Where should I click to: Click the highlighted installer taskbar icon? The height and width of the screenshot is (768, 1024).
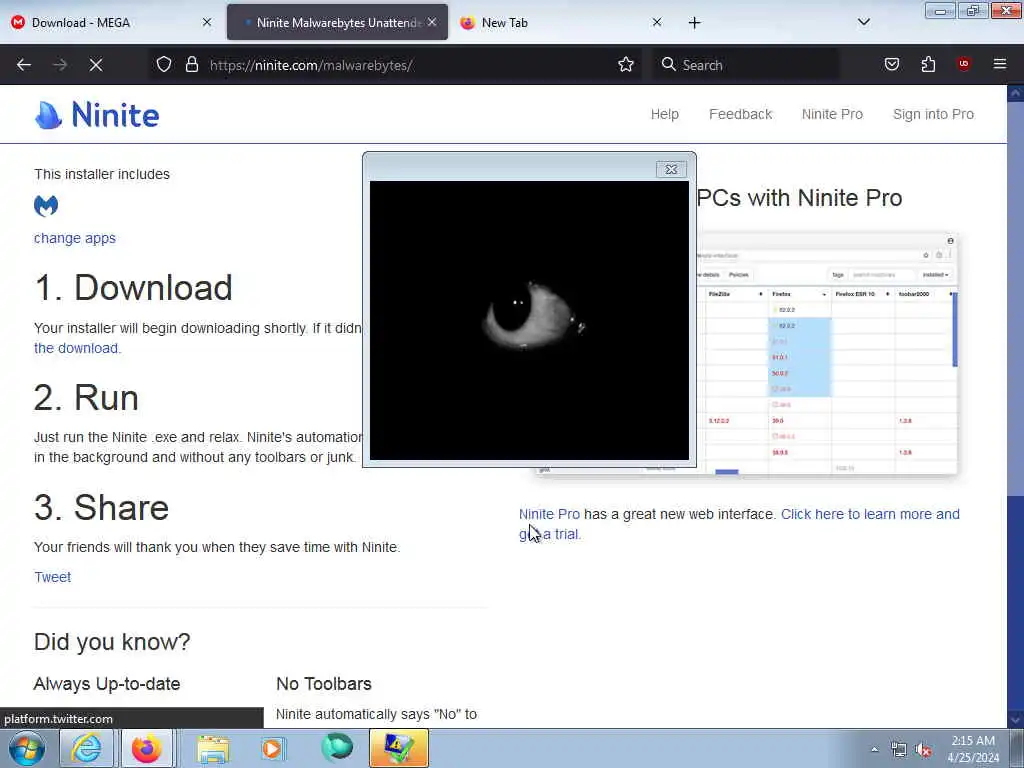pos(398,748)
